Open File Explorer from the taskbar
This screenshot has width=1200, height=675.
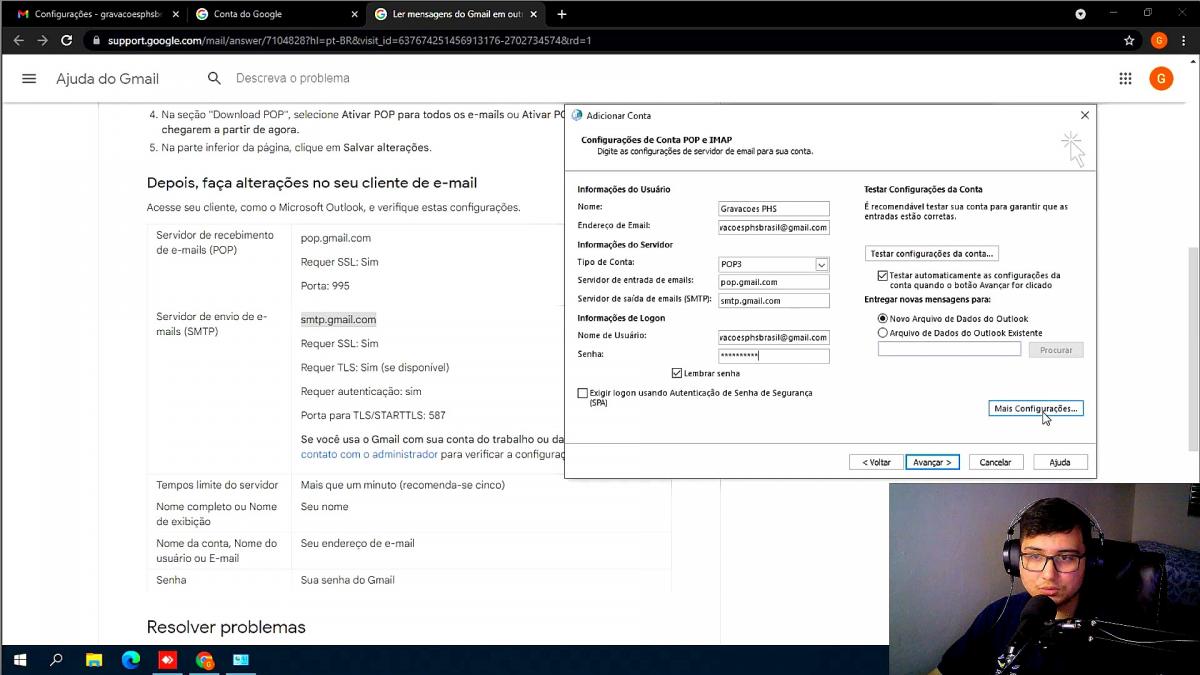[x=94, y=660]
